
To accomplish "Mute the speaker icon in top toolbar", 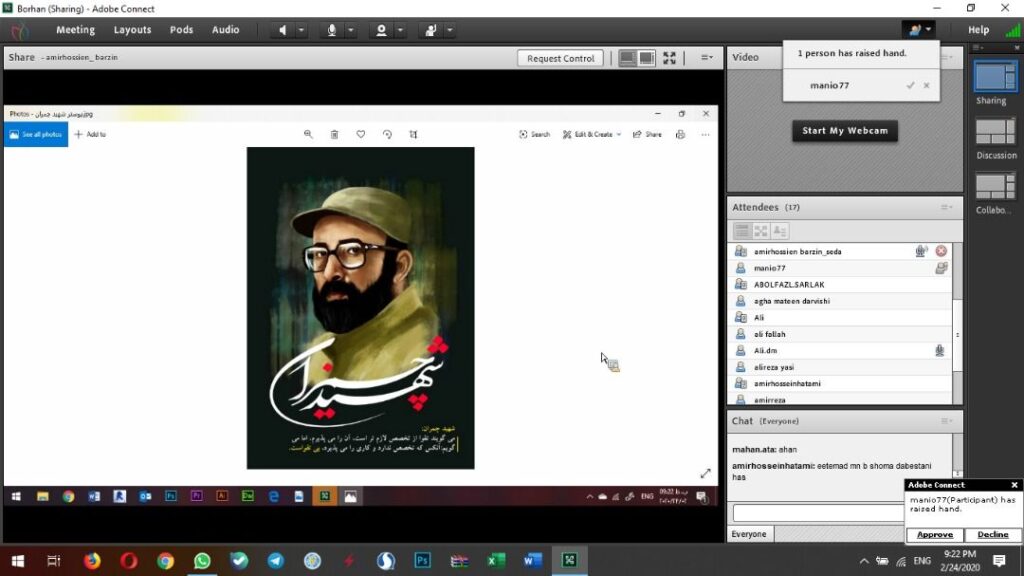I will [283, 30].
